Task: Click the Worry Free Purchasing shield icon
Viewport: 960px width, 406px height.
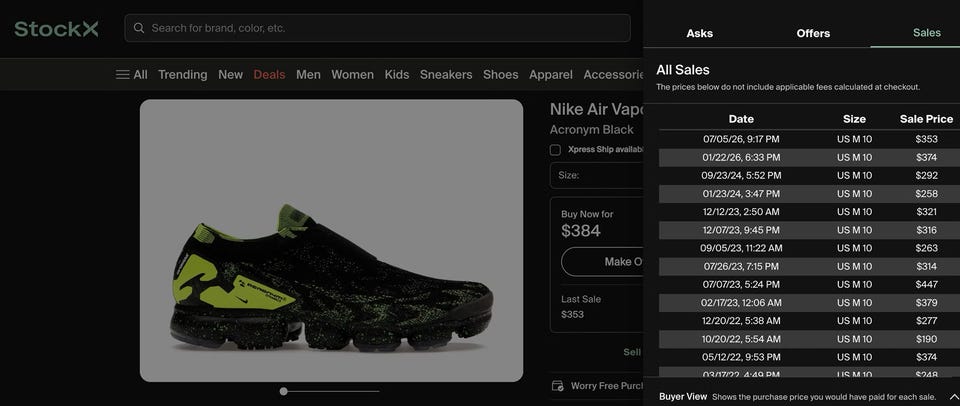Action: click(x=557, y=386)
